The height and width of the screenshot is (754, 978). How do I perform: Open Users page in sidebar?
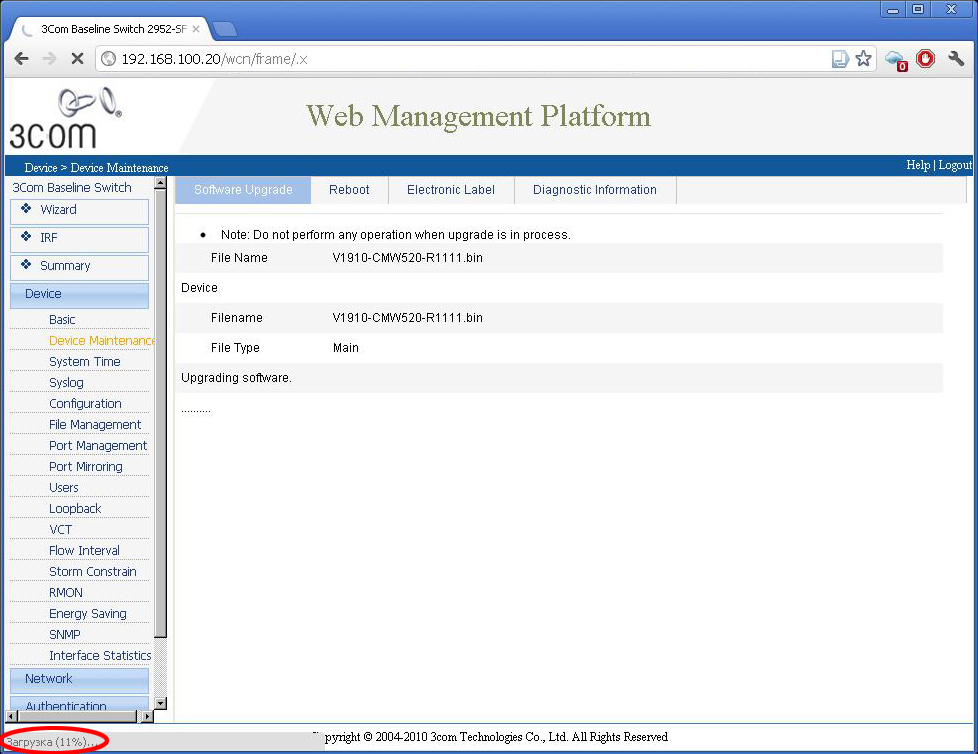(64, 488)
